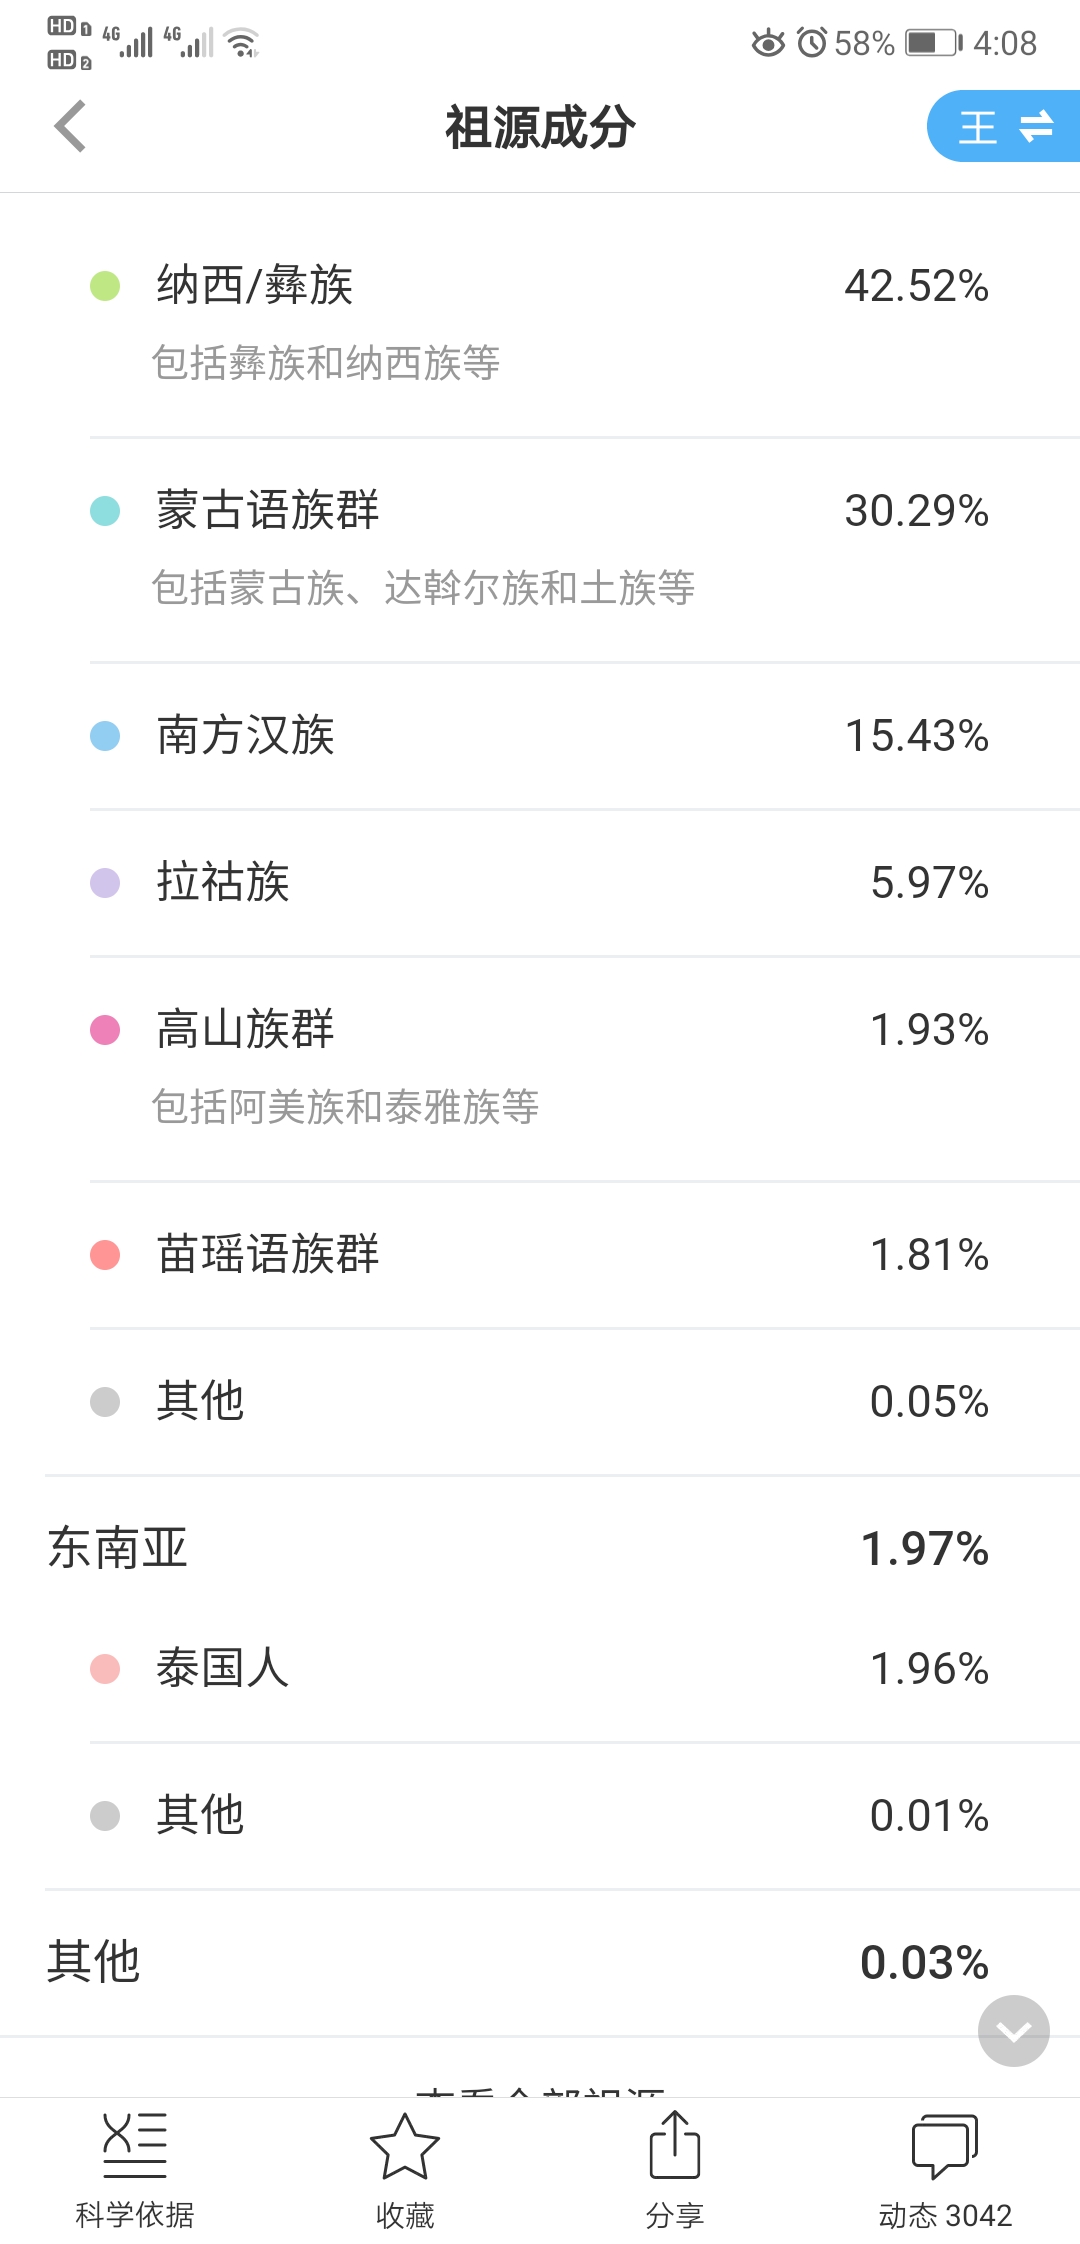This screenshot has width=1080, height=2244.
Task: Tap the alarm clock status icon
Action: pyautogui.click(x=812, y=43)
